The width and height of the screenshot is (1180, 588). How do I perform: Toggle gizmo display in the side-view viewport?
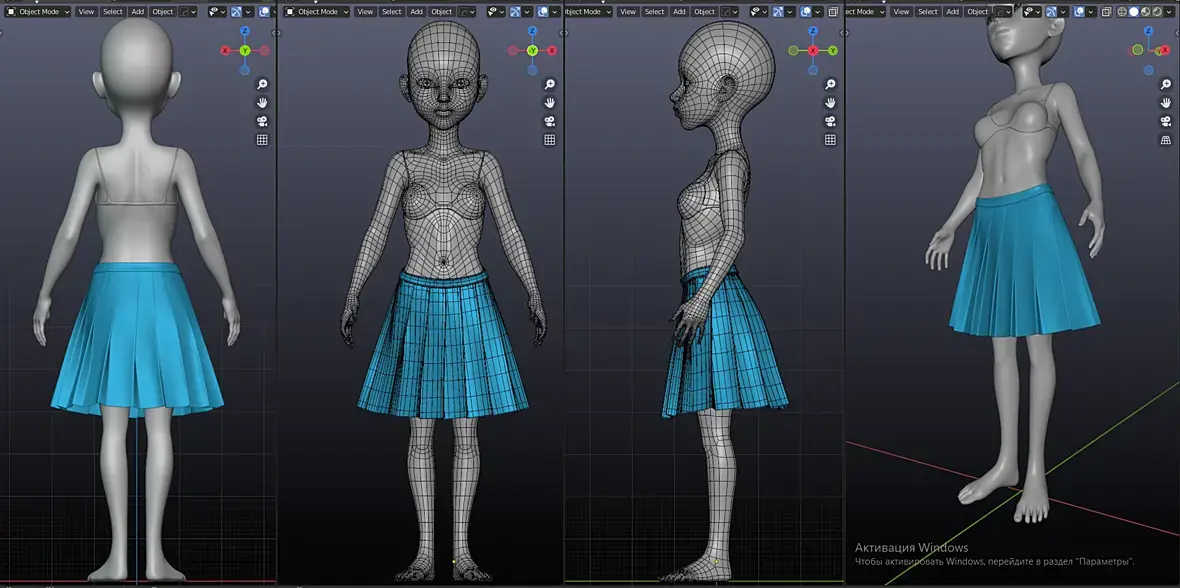778,11
